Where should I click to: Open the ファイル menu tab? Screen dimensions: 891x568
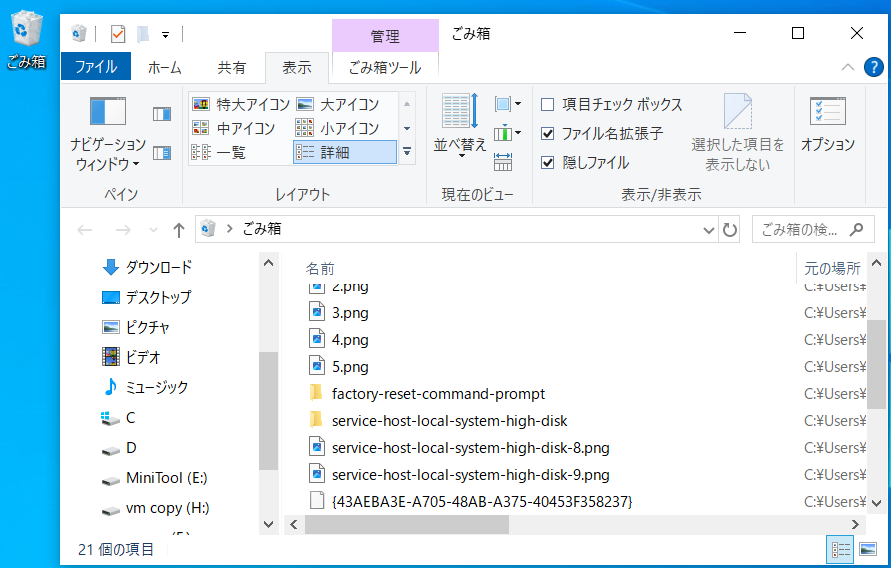96,67
